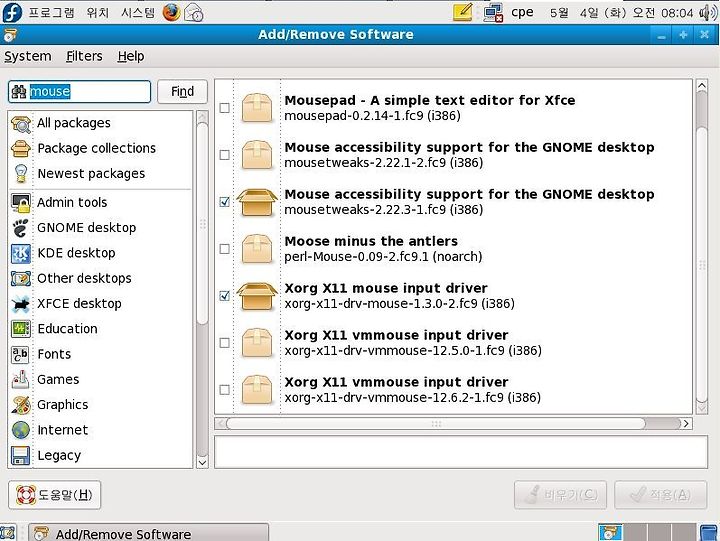Select the GNOME desktop footprint icon

click(21, 228)
